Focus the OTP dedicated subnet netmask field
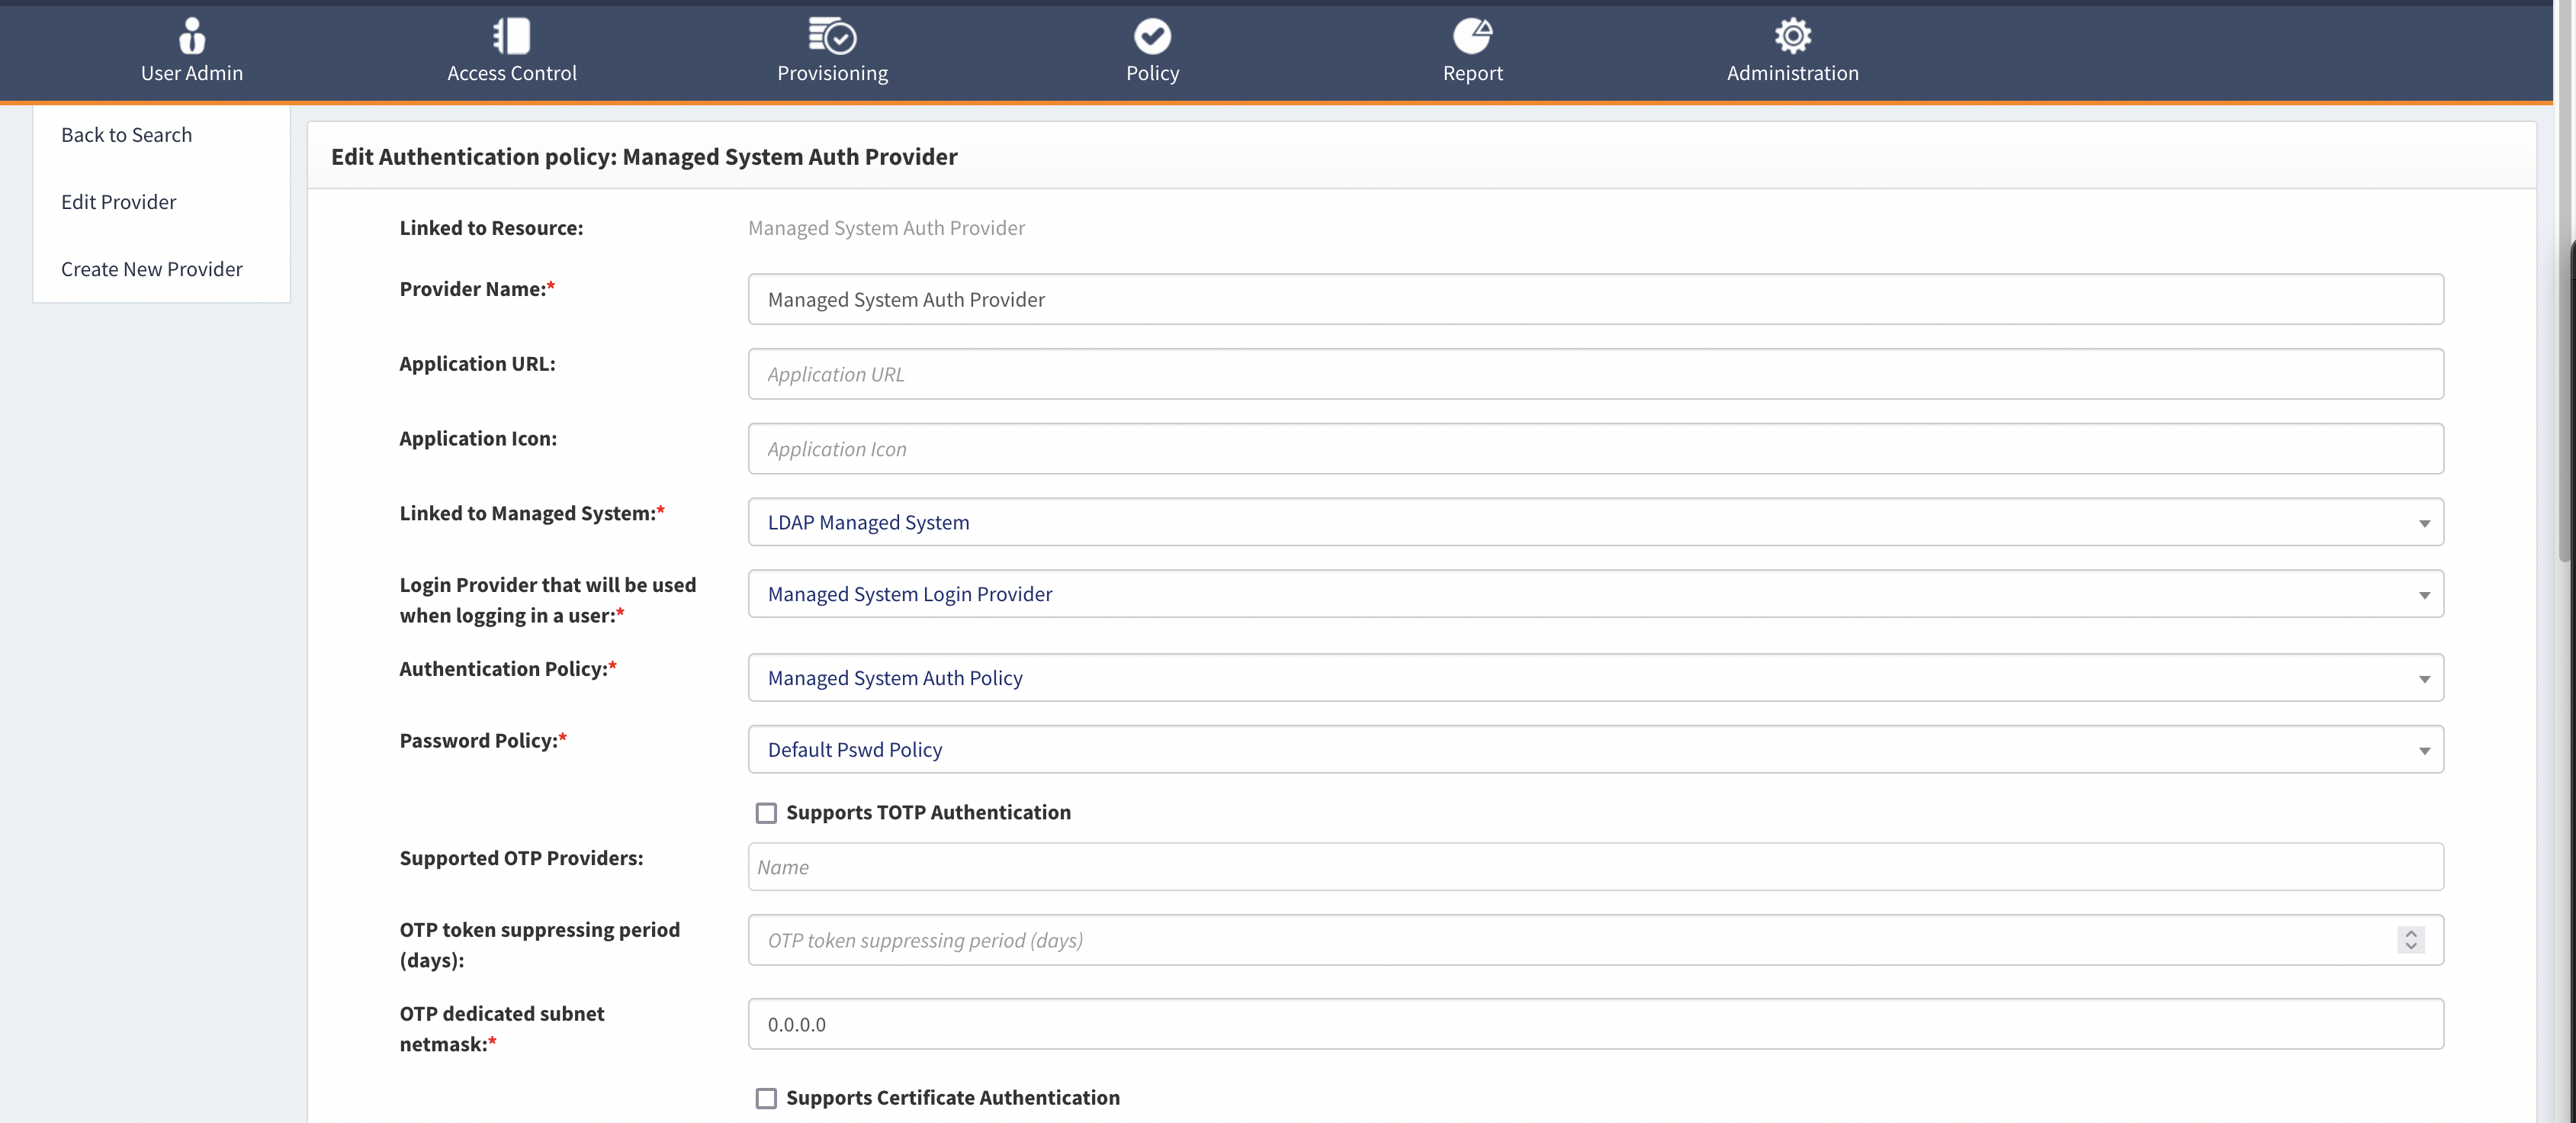The height and width of the screenshot is (1123, 2576). (x=1595, y=1024)
